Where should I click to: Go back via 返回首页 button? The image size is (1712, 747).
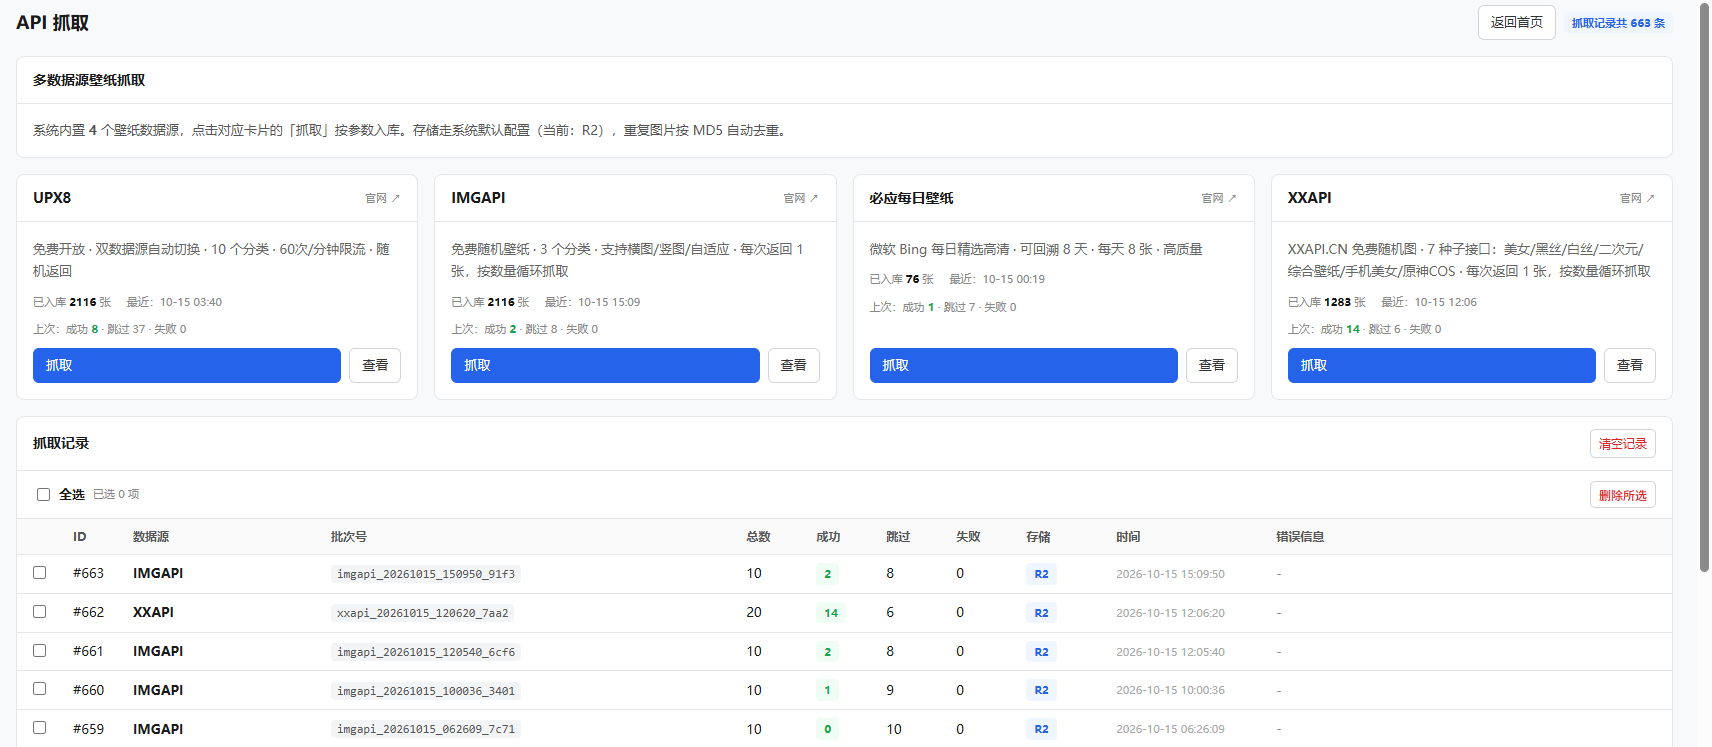click(1516, 23)
